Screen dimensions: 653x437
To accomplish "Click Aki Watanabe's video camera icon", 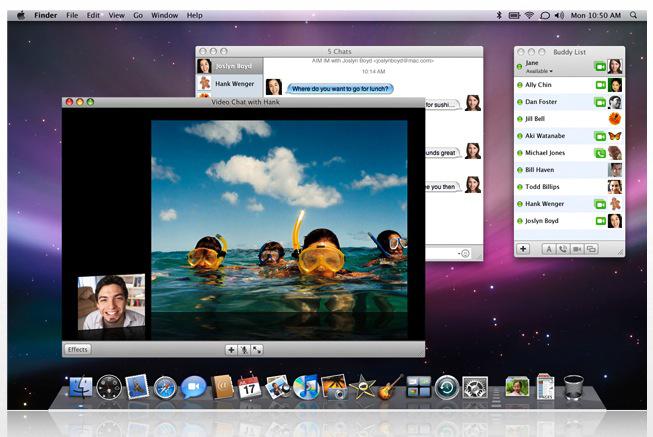I will click(x=600, y=136).
